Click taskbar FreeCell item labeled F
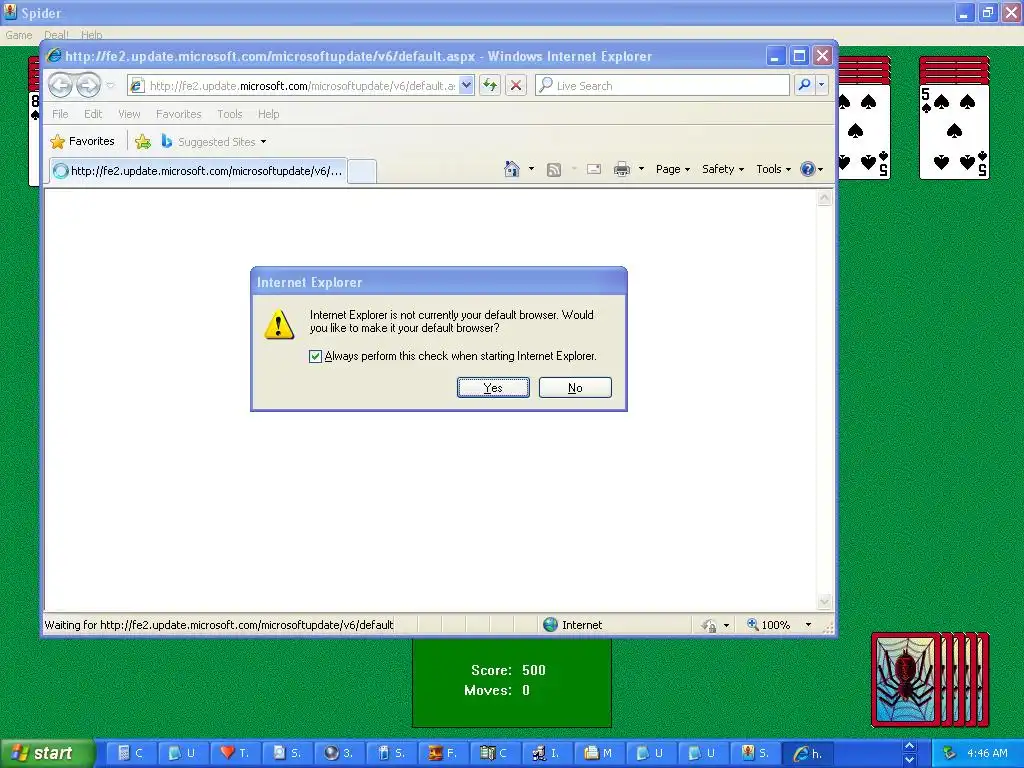The width and height of the screenshot is (1024, 768). (x=443, y=753)
